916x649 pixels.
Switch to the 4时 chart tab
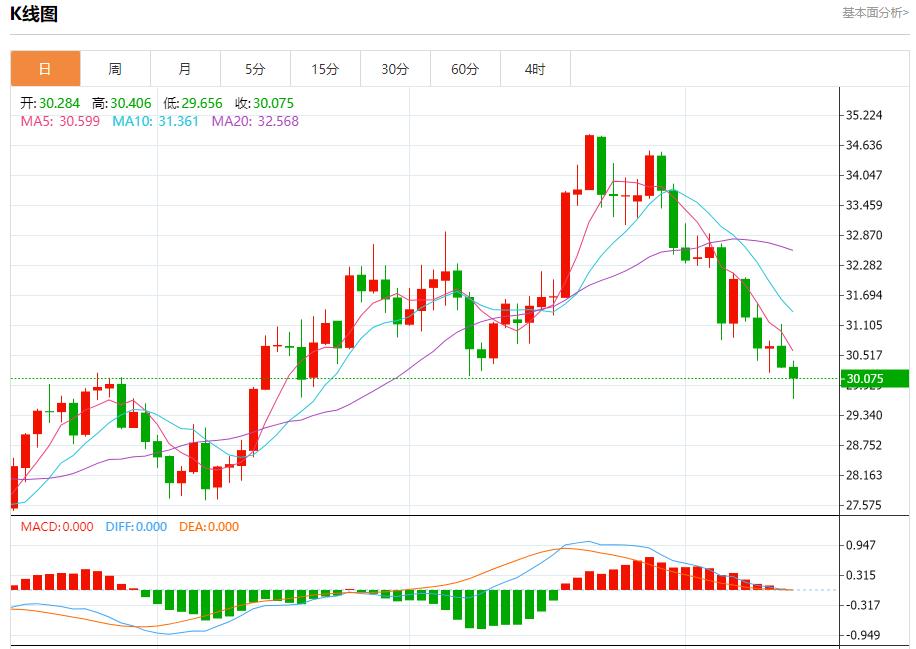pyautogui.click(x=535, y=69)
